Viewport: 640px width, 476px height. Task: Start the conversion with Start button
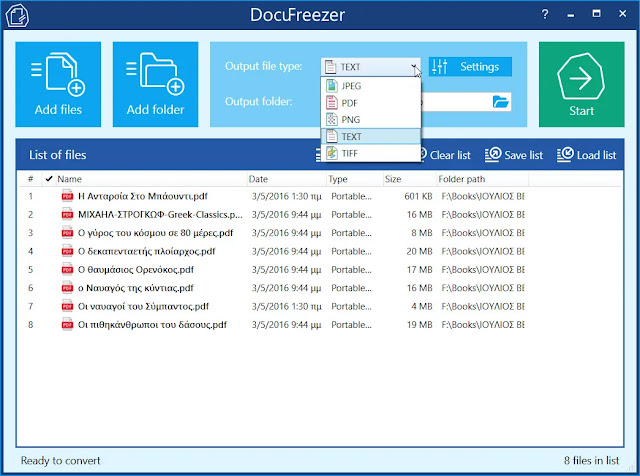pos(581,84)
